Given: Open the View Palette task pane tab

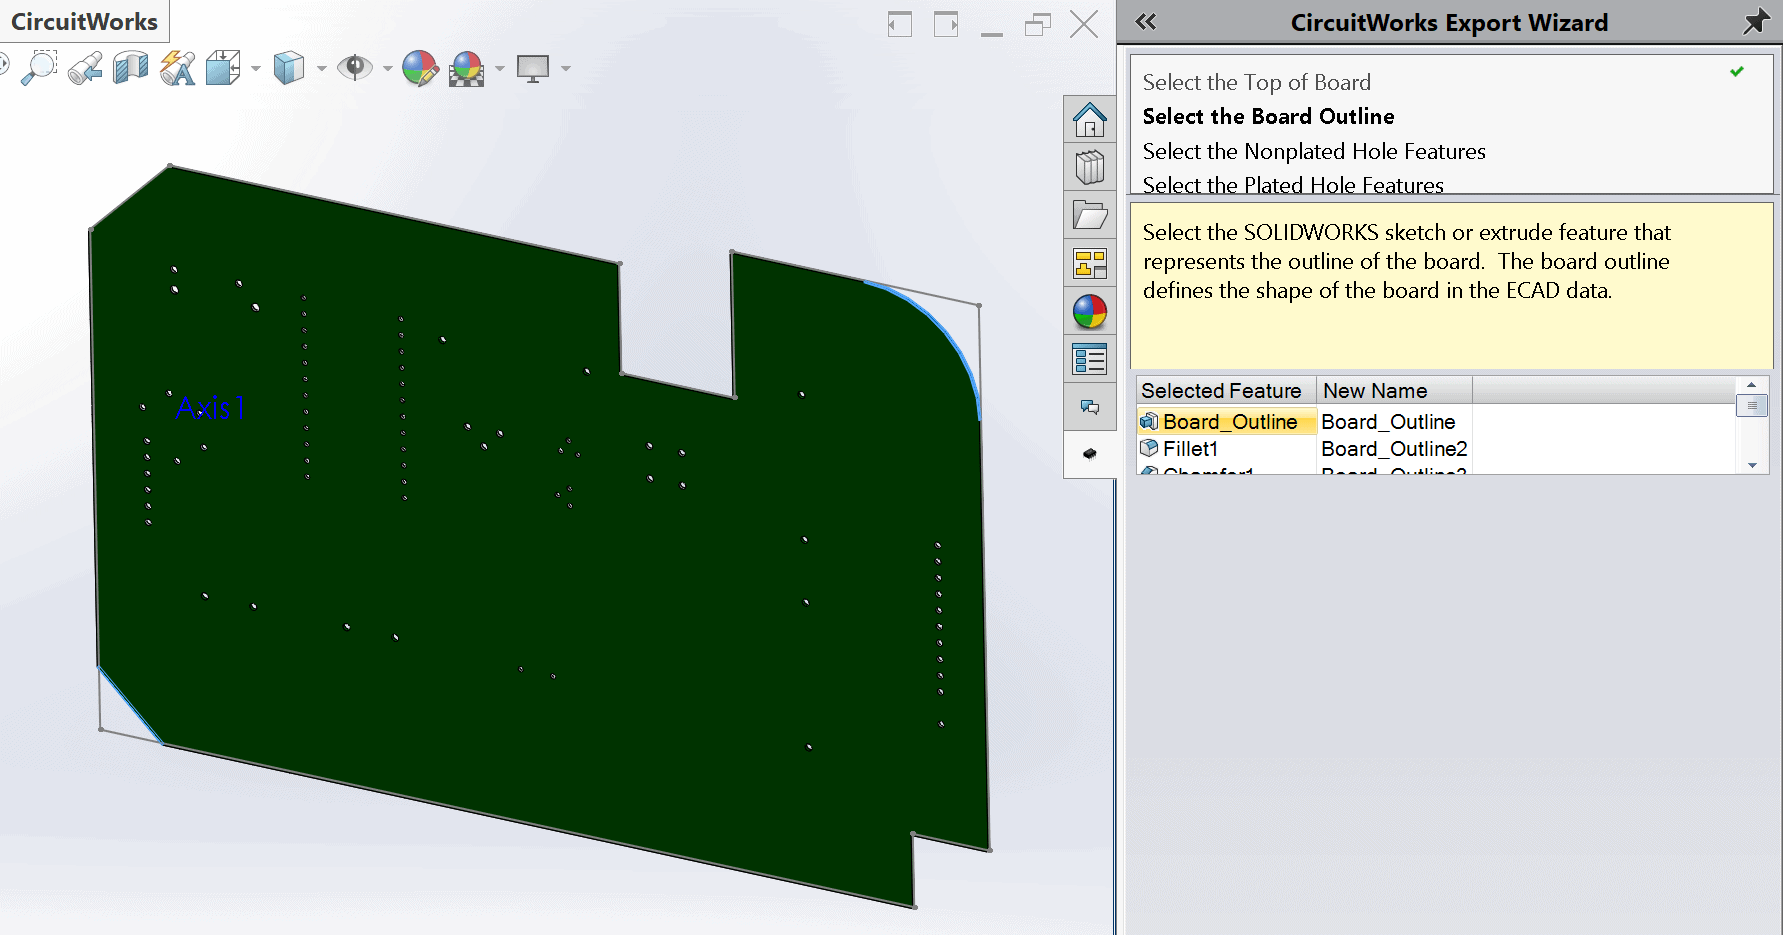Looking at the screenshot, I should (1090, 263).
